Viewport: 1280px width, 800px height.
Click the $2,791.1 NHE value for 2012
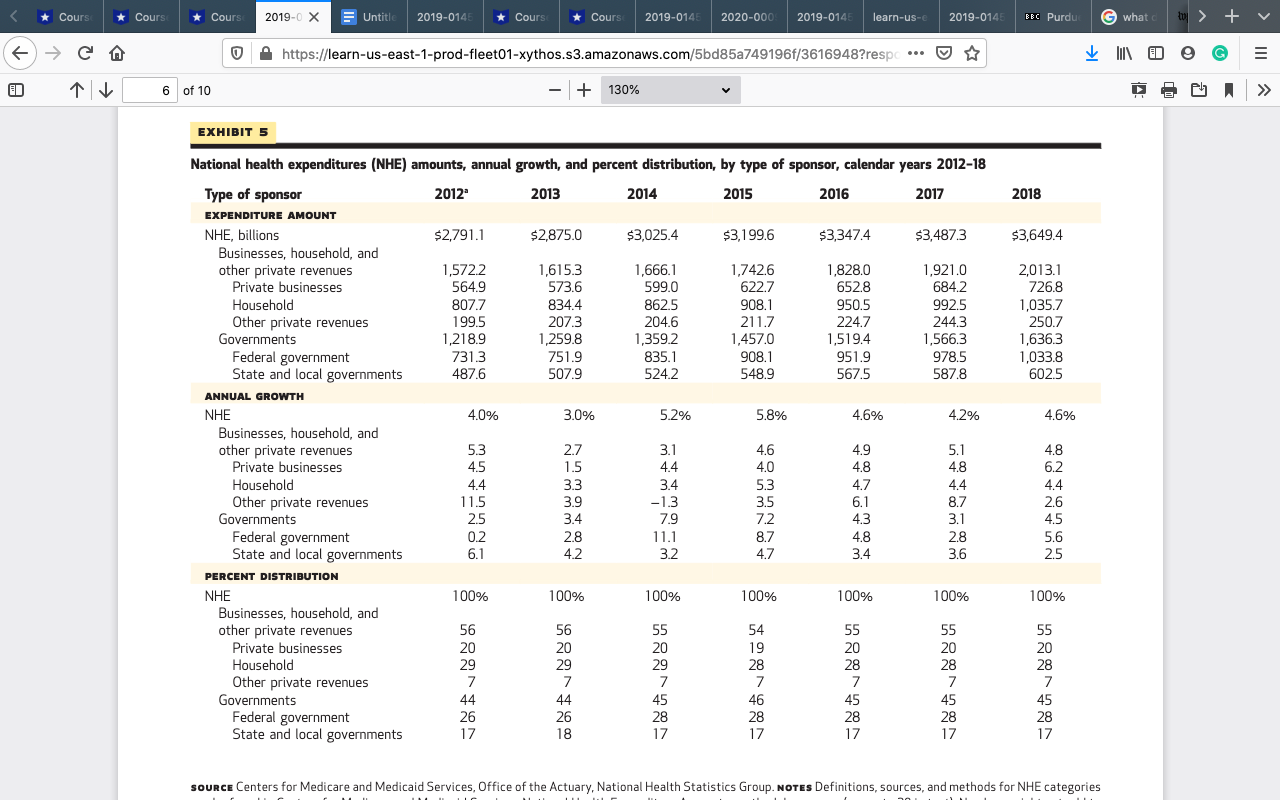[459, 235]
